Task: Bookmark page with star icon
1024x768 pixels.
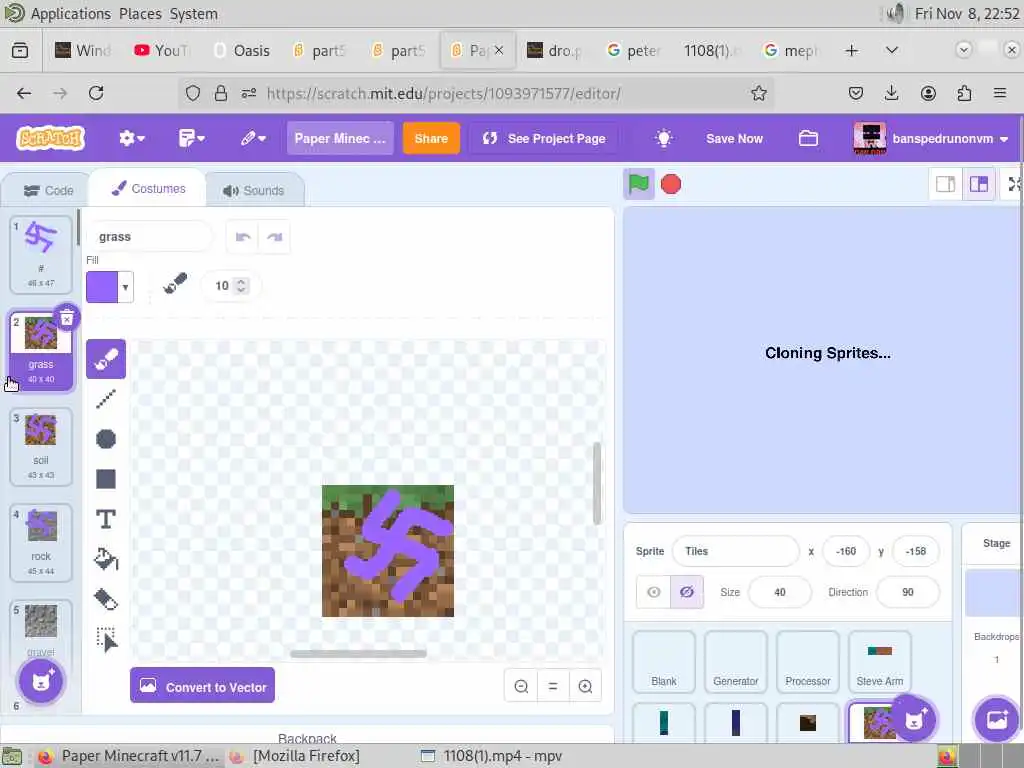Action: click(x=758, y=93)
